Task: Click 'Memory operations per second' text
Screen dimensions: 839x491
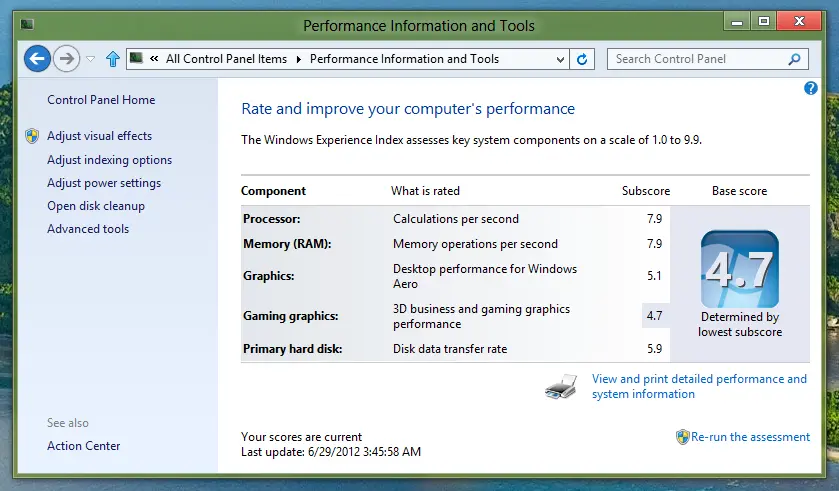Action: coord(475,244)
